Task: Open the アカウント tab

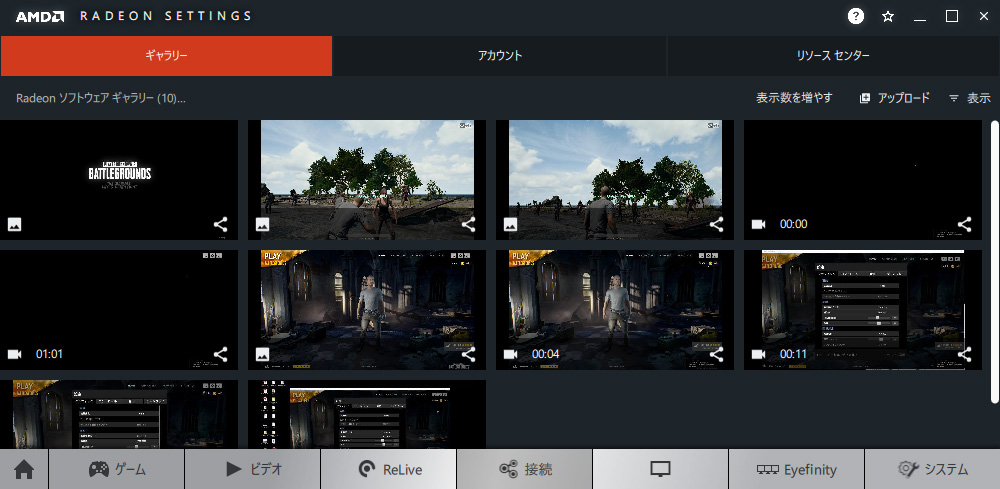Action: [x=500, y=55]
